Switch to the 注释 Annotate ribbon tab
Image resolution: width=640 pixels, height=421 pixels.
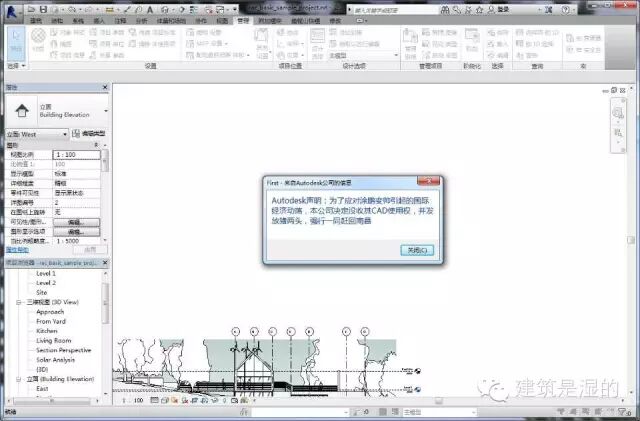tap(120, 20)
